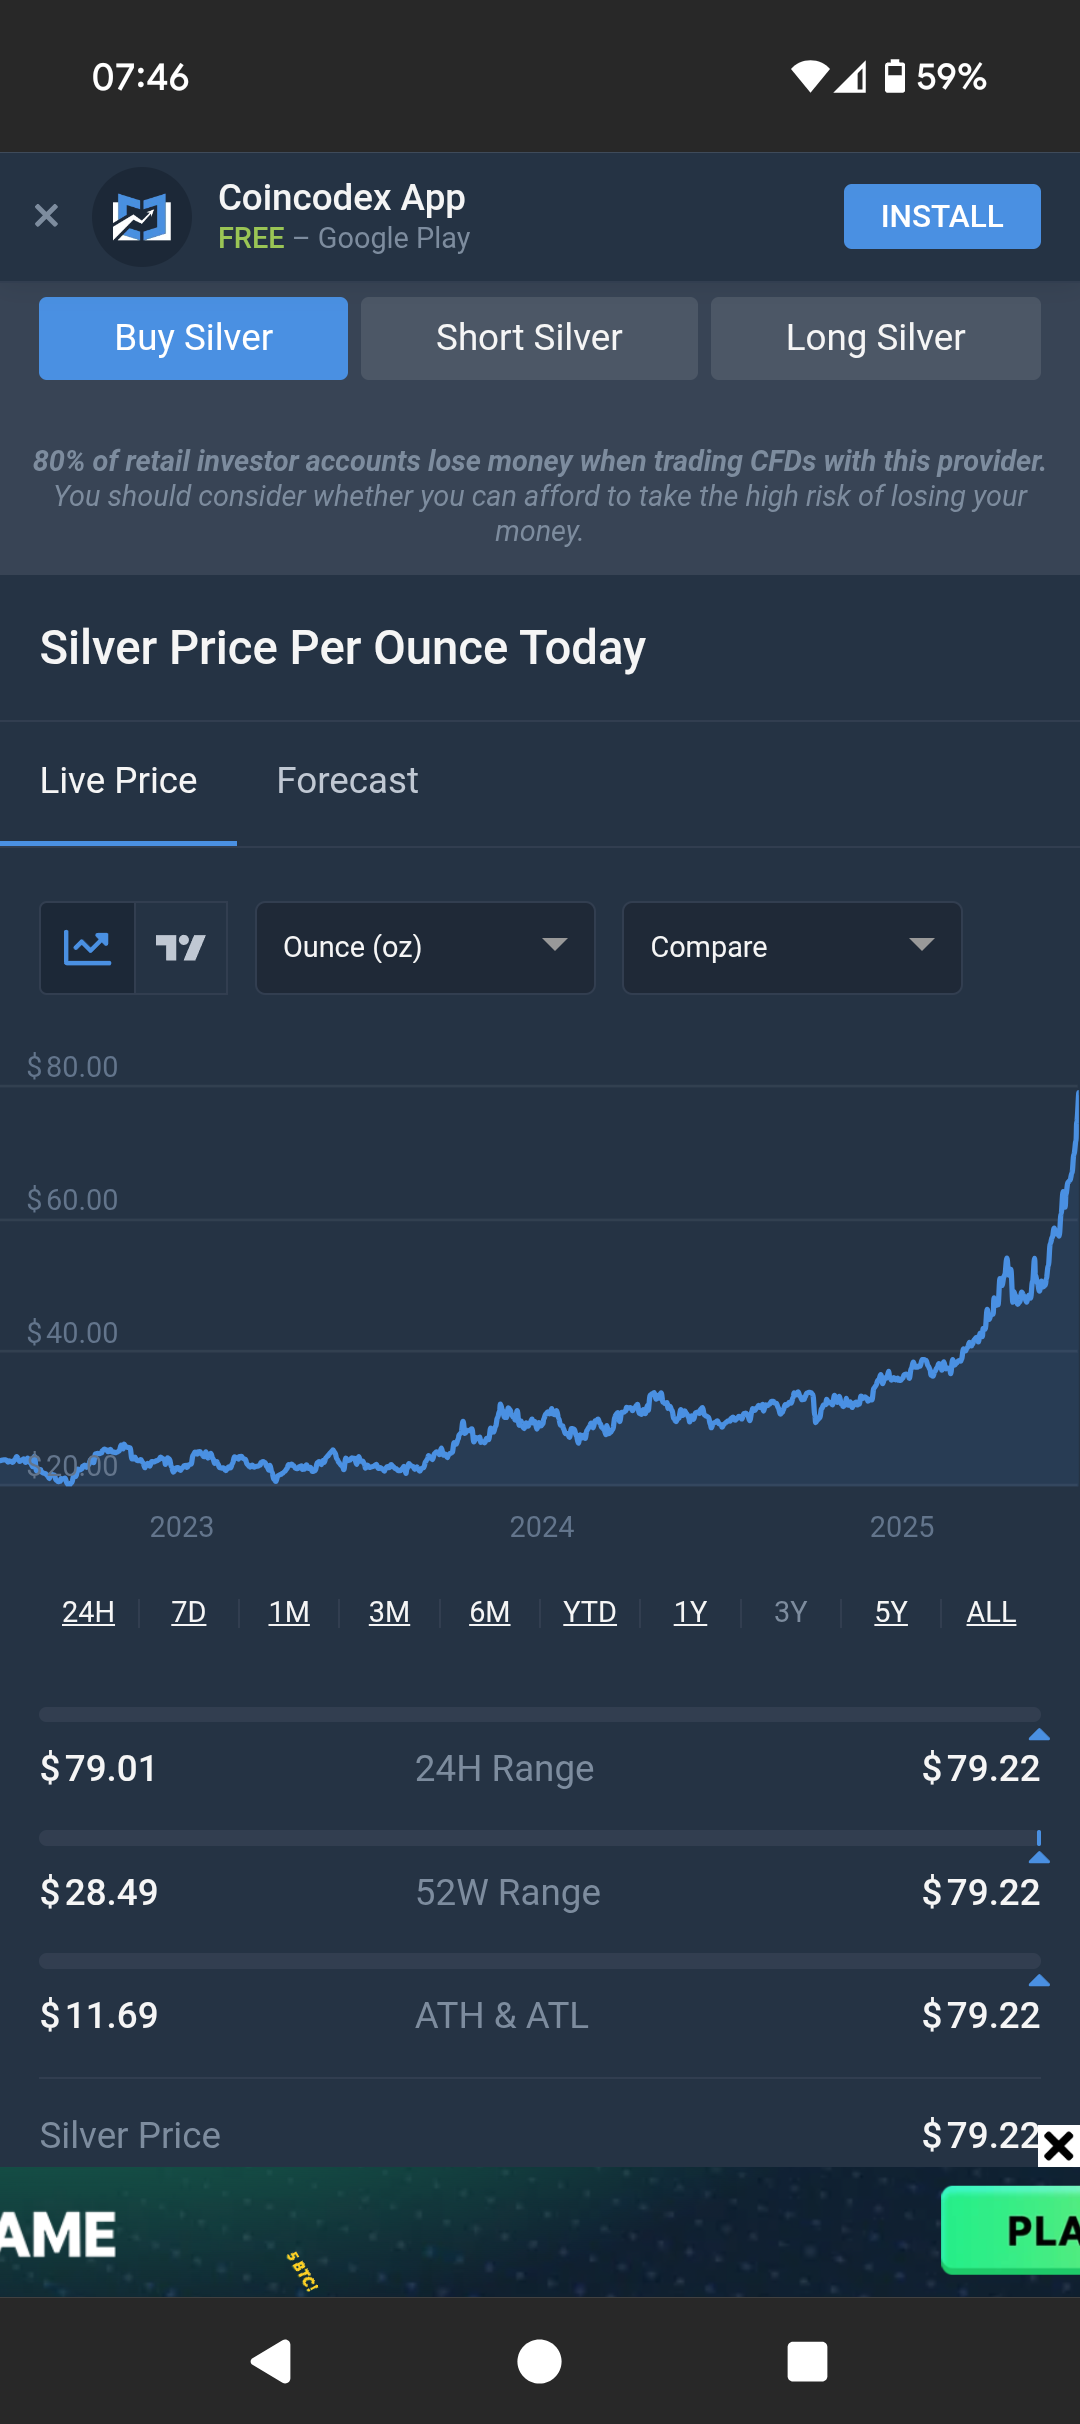Switch to the Forecast tab
The image size is (1080, 2424).
point(347,781)
